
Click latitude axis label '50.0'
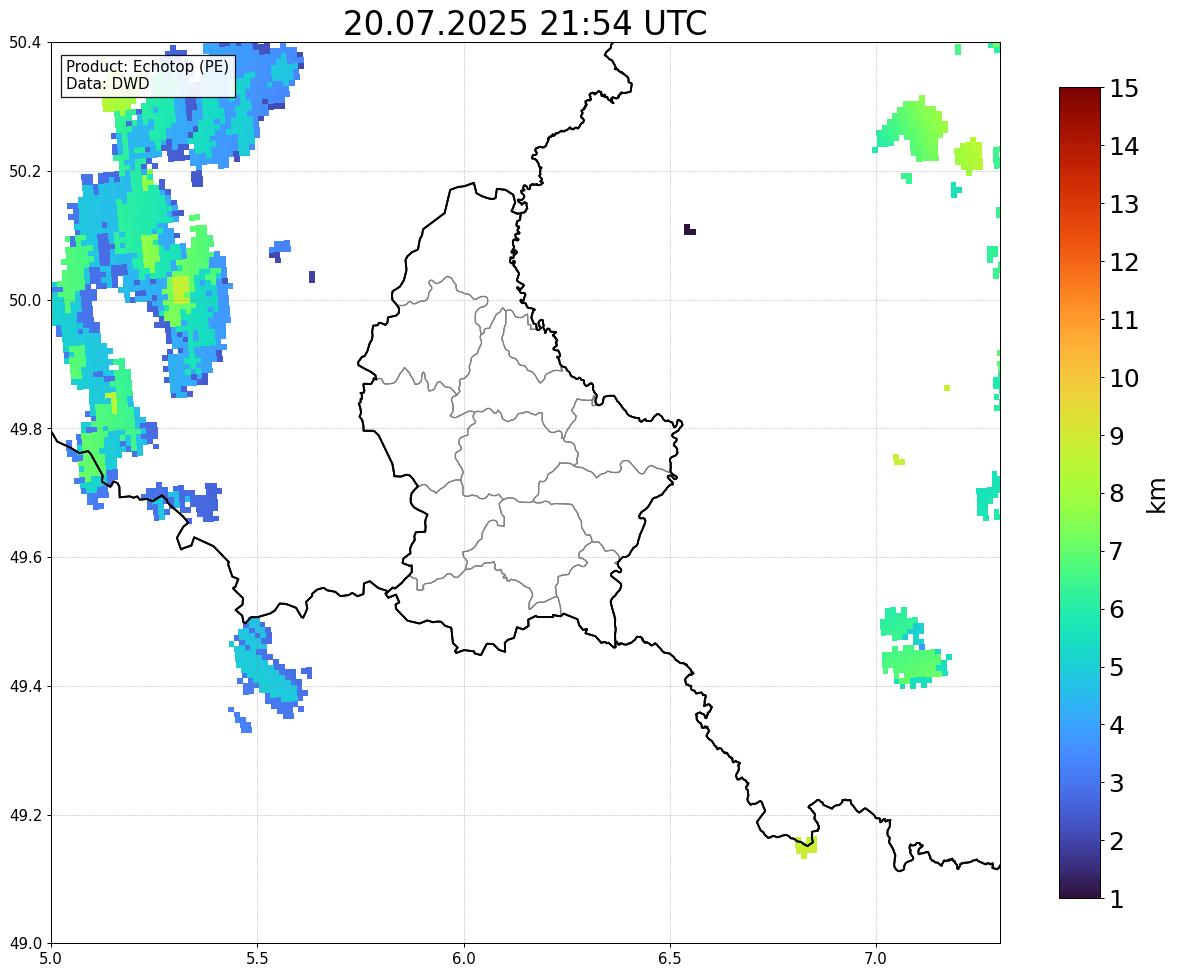tap(25, 301)
